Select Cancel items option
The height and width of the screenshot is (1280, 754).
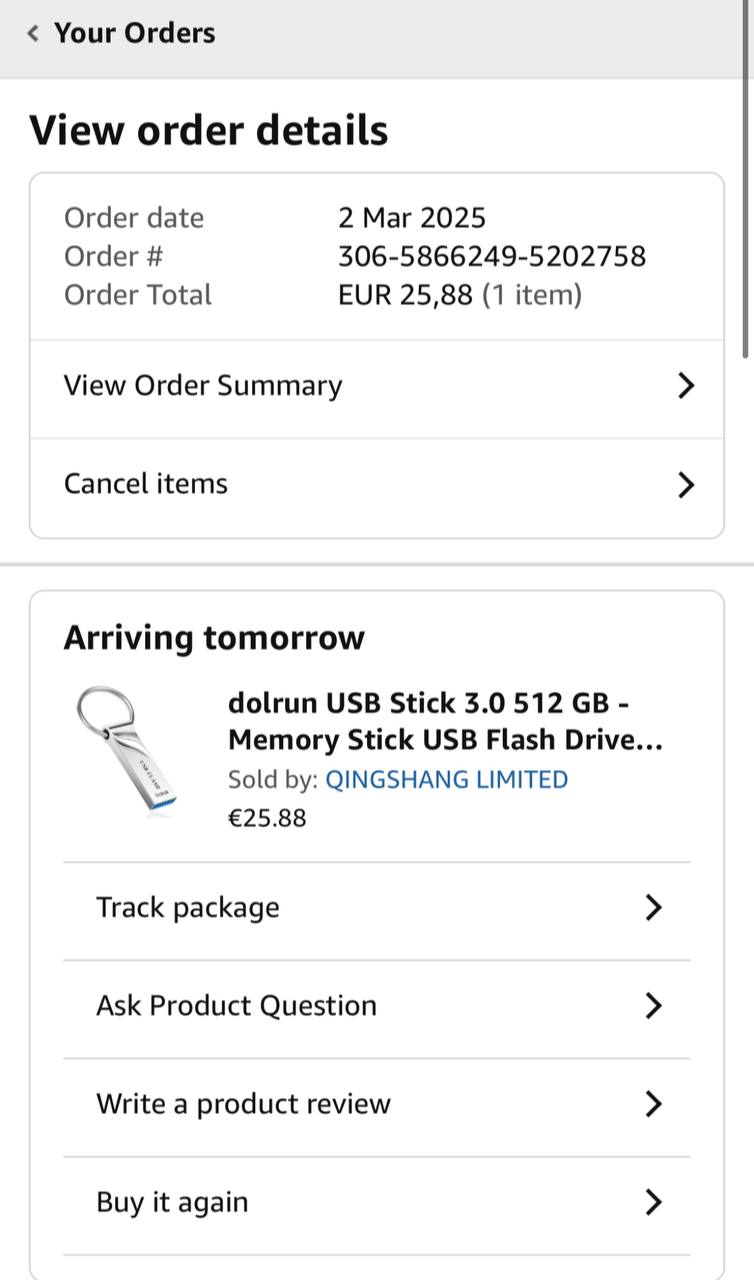(146, 484)
